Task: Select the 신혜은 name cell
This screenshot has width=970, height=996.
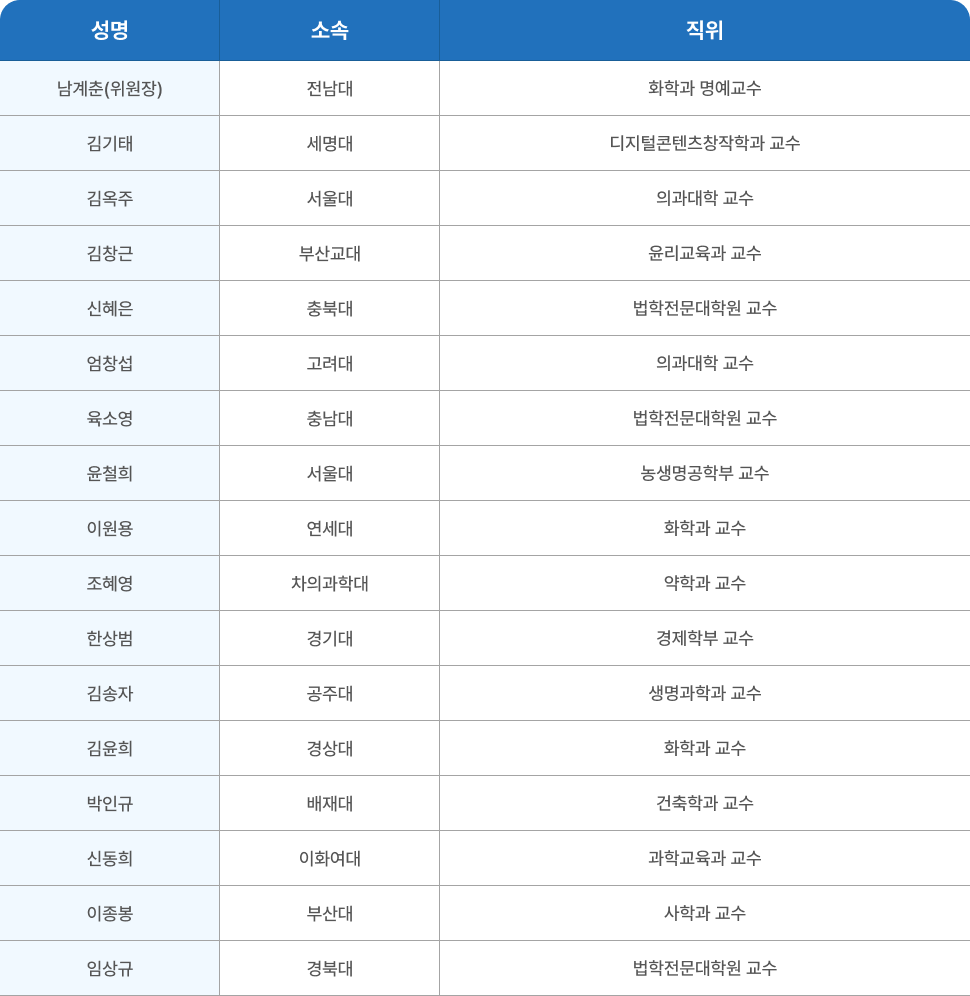Action: (x=109, y=309)
